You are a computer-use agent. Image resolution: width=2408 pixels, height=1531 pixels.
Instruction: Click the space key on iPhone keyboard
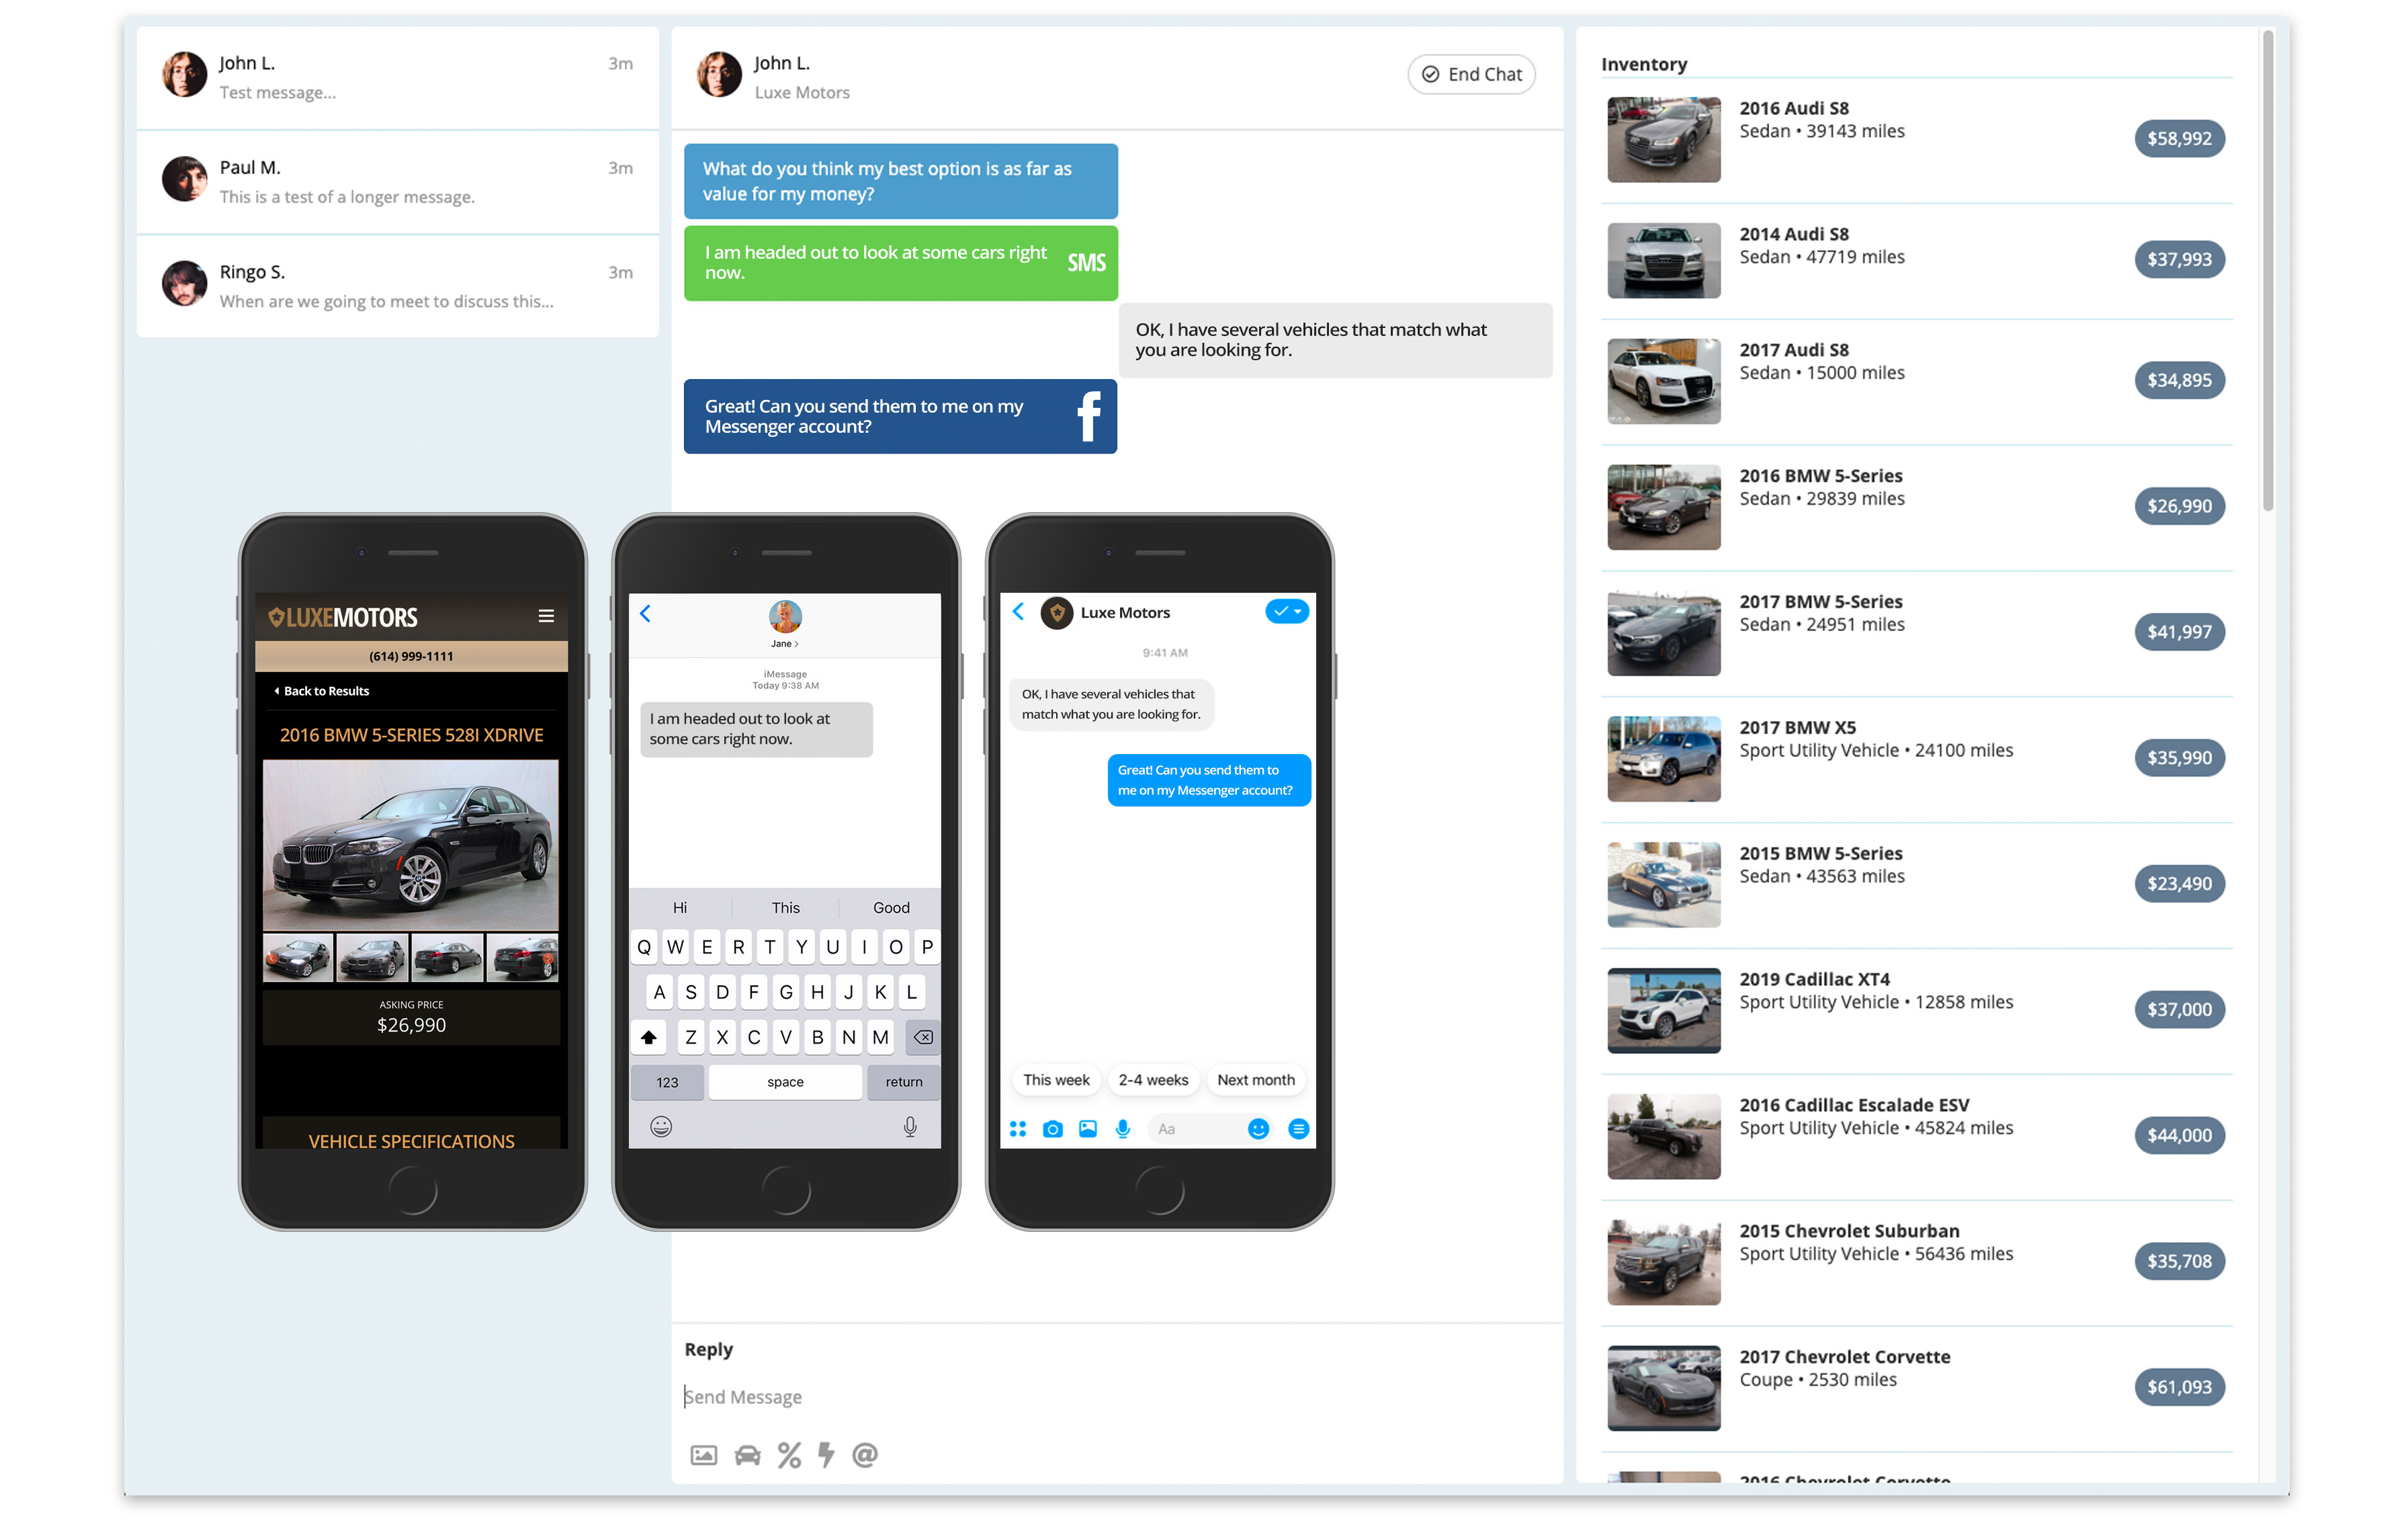(785, 1082)
